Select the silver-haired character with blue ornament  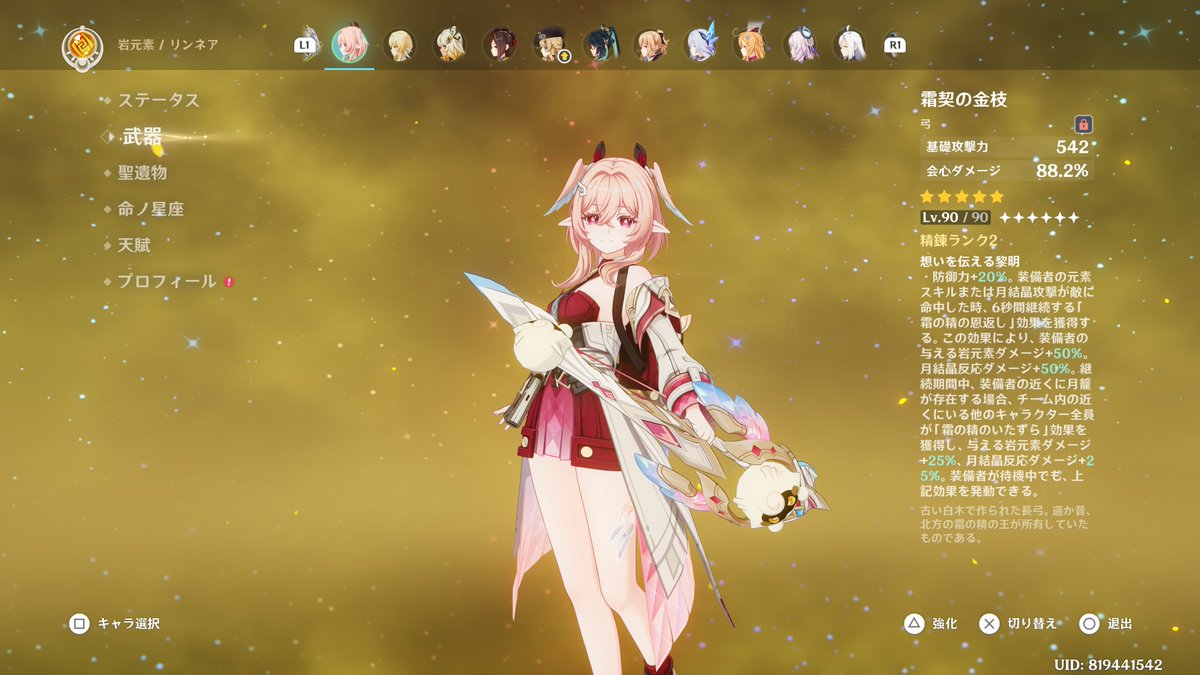[700, 45]
